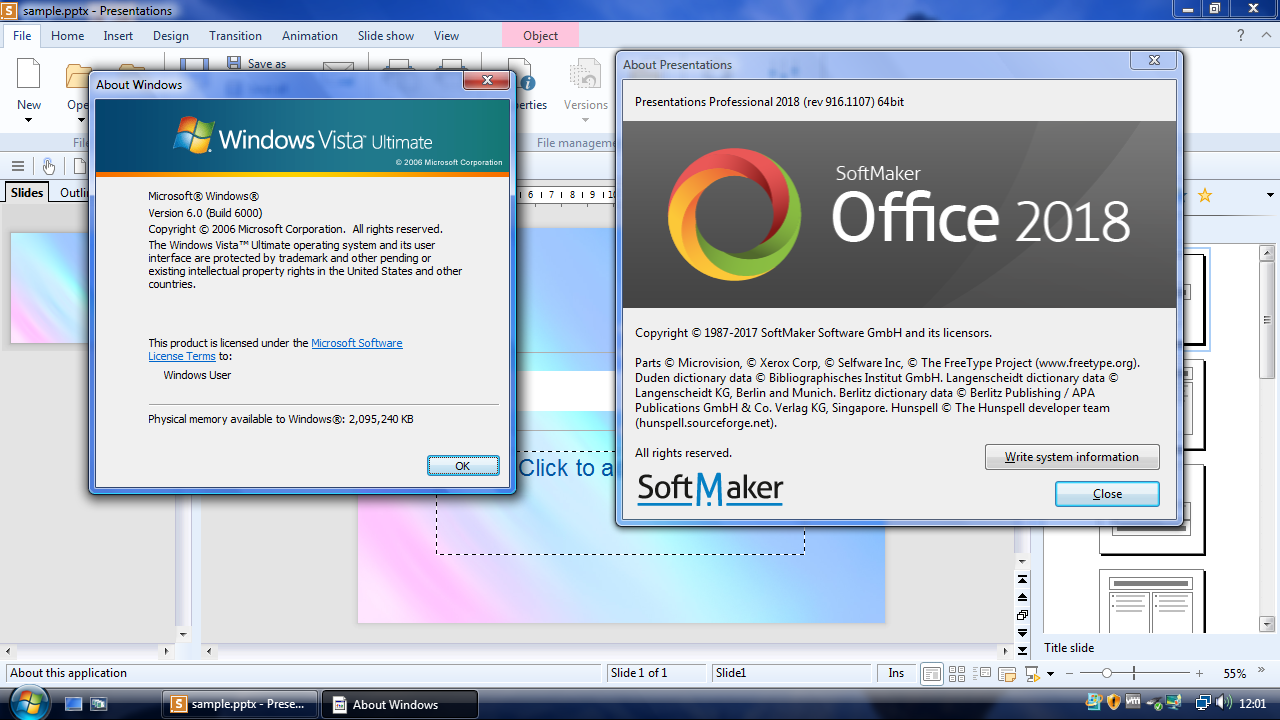This screenshot has width=1280, height=720.
Task: Jump to last slide arrow icon
Action: tap(1022, 651)
